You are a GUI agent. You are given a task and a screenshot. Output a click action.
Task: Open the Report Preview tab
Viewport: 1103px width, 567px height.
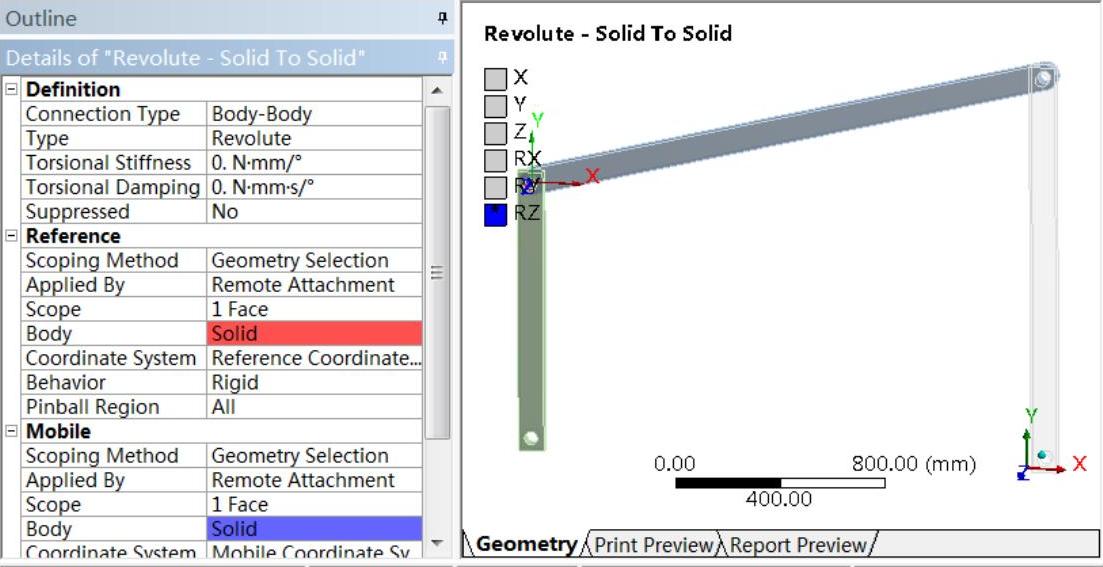point(797,544)
